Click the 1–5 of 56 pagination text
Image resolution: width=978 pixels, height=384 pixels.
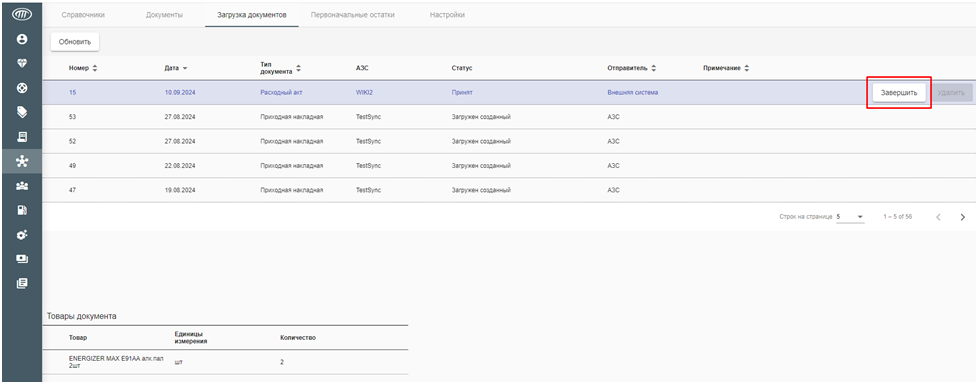click(x=898, y=217)
